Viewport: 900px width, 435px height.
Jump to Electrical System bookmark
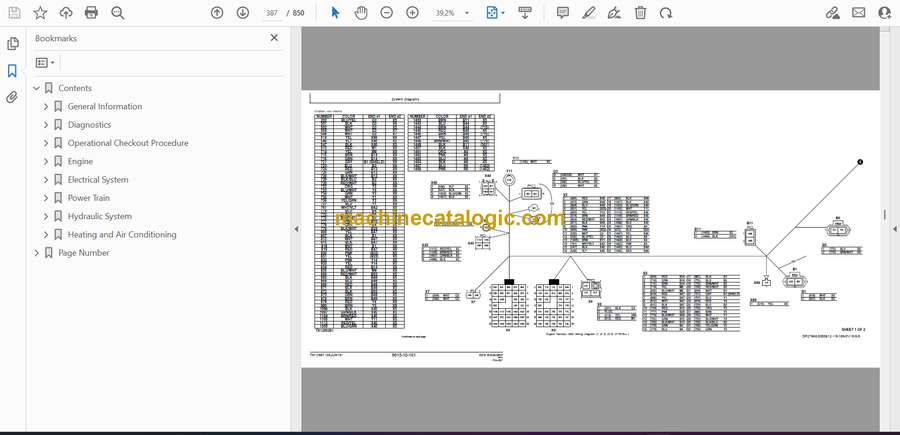pos(98,180)
